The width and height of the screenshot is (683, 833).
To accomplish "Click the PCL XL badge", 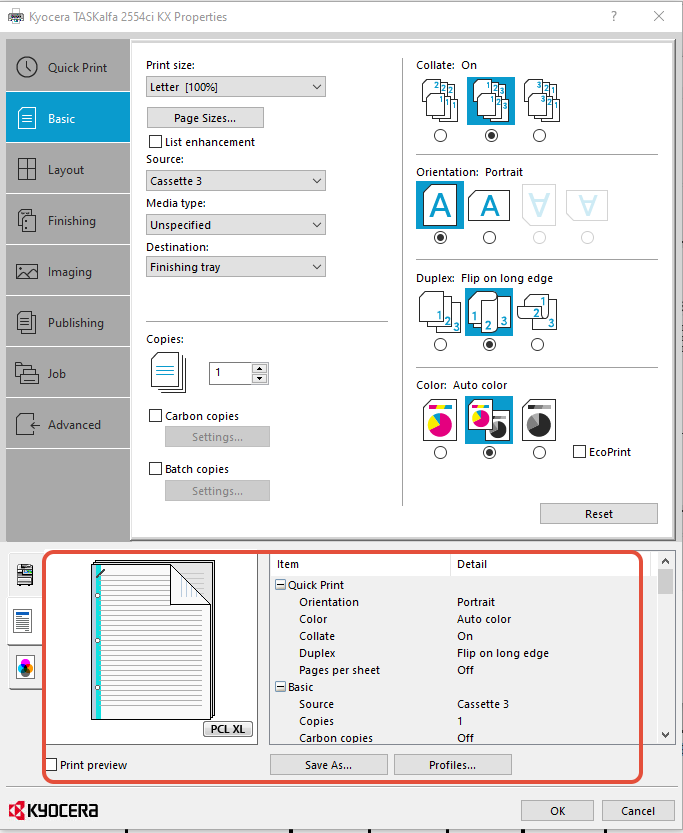I will pyautogui.click(x=228, y=729).
